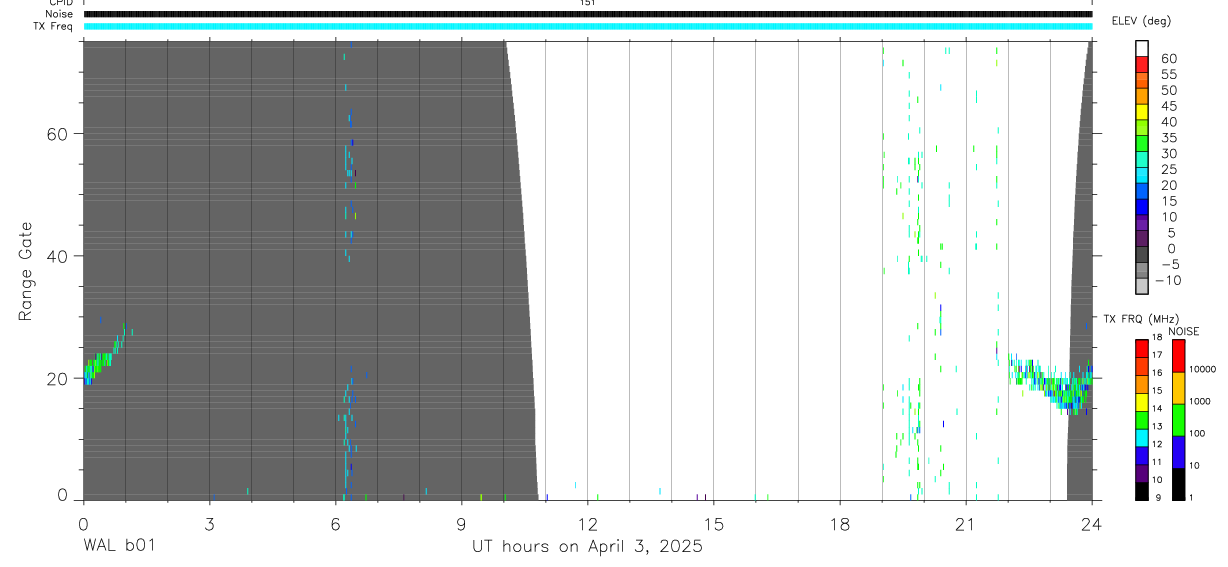Click the 10000 label in NOISE legend
Screen dimensions: 1228x567
pyautogui.click(x=1202, y=369)
